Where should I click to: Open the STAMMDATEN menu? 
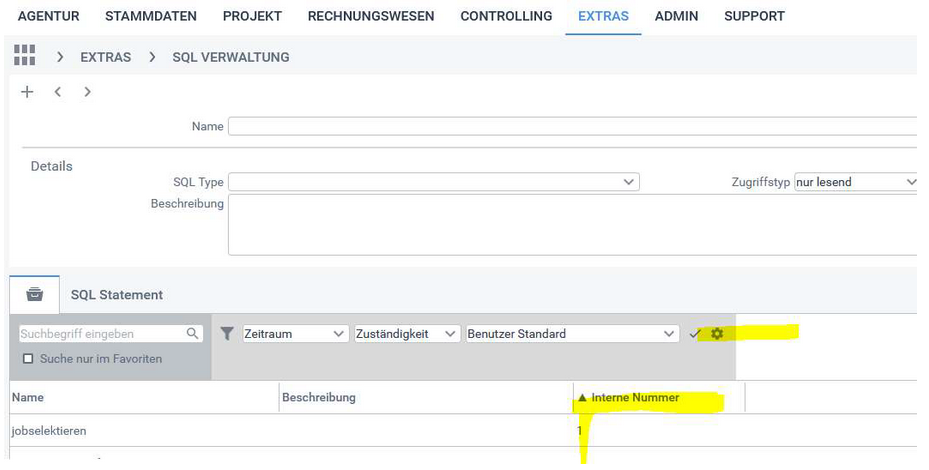click(151, 16)
